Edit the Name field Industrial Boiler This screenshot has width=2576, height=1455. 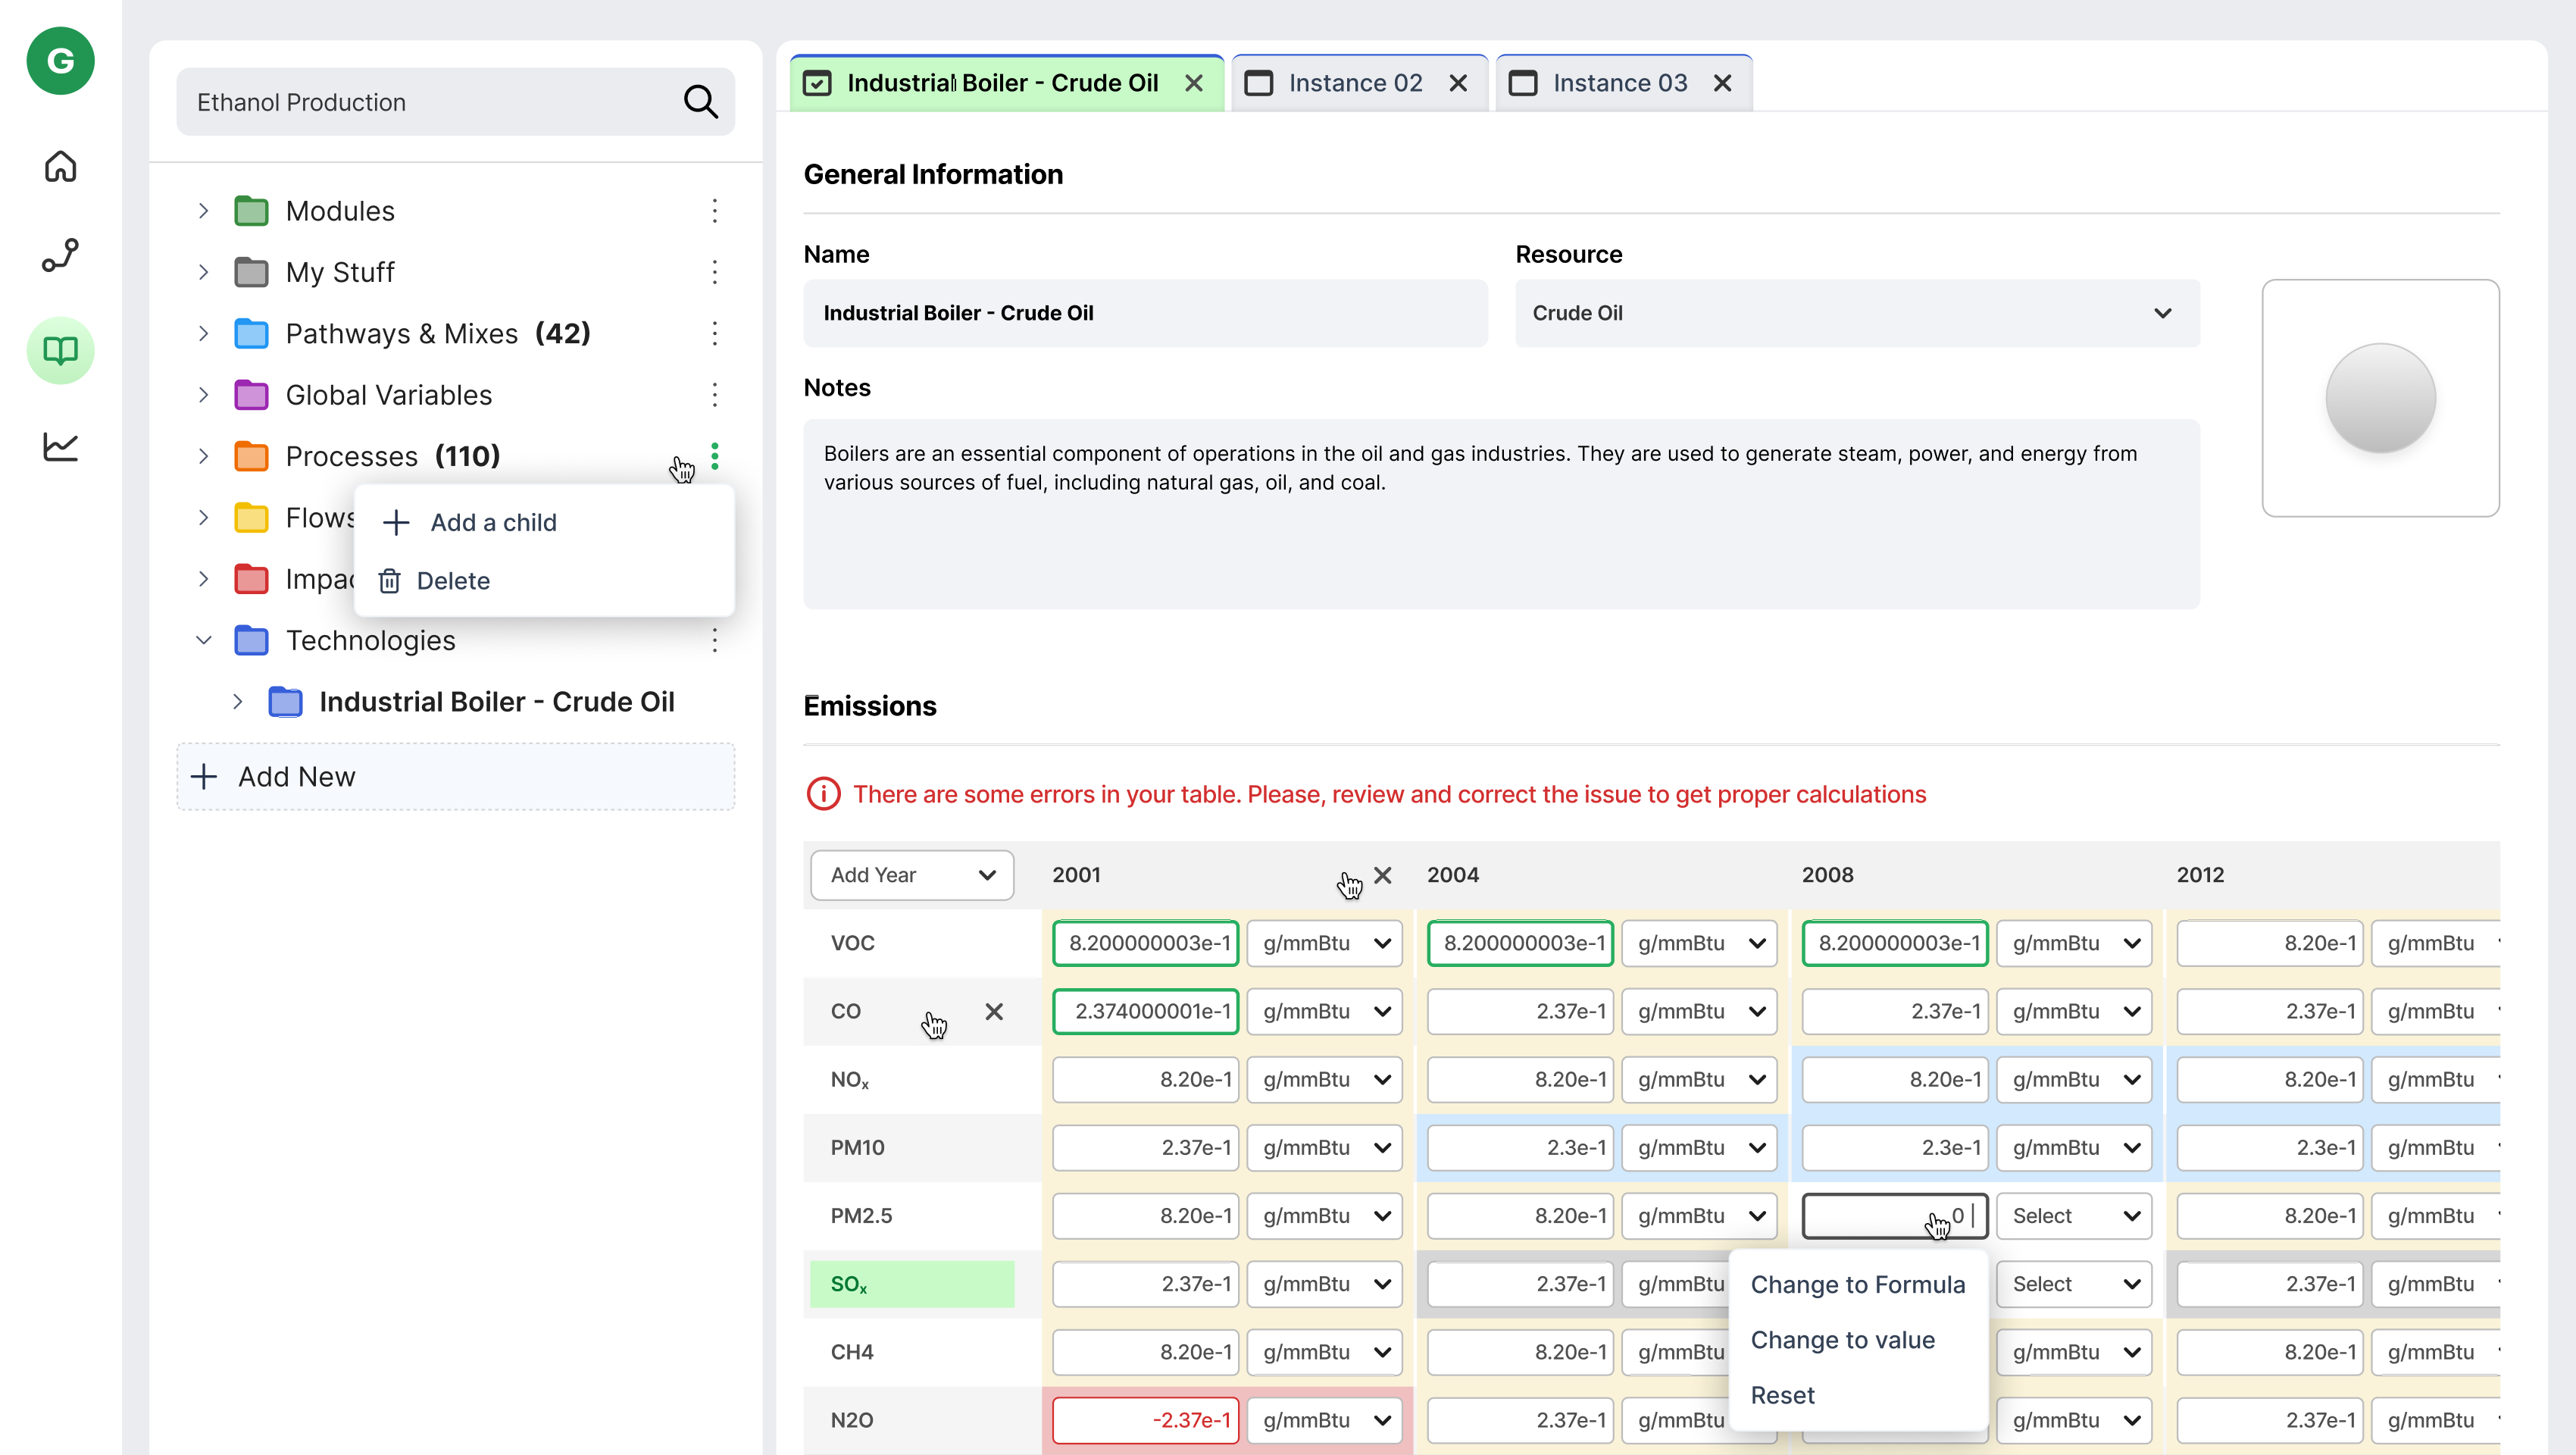click(x=1146, y=313)
